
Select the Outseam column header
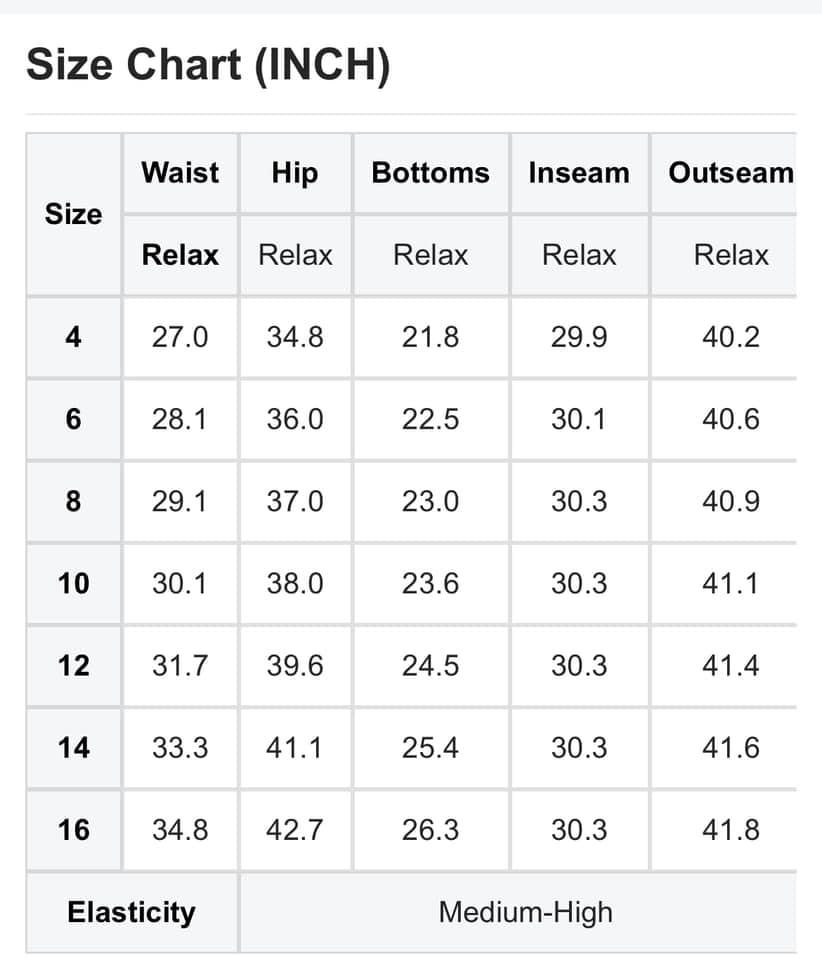tap(730, 172)
